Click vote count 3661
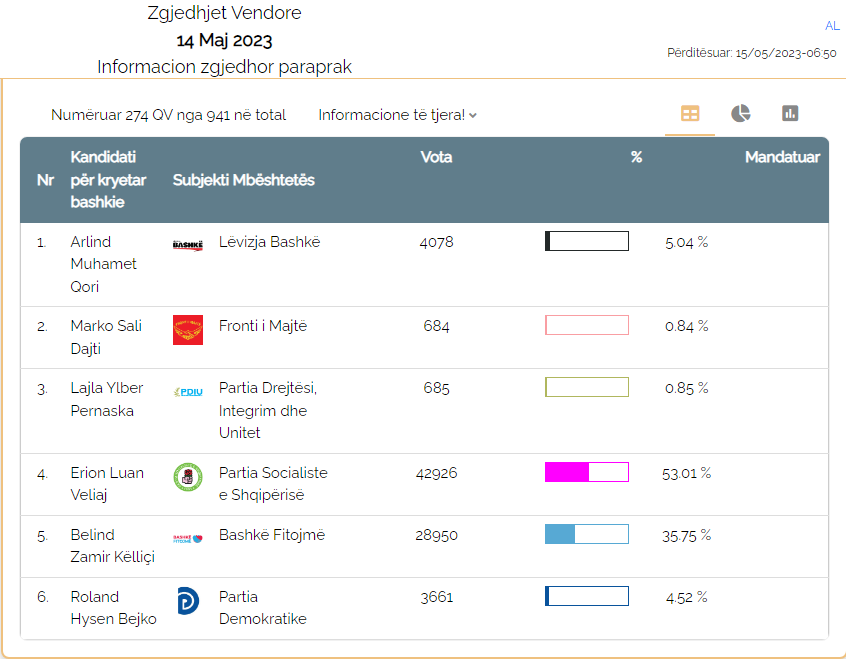 click(436, 597)
